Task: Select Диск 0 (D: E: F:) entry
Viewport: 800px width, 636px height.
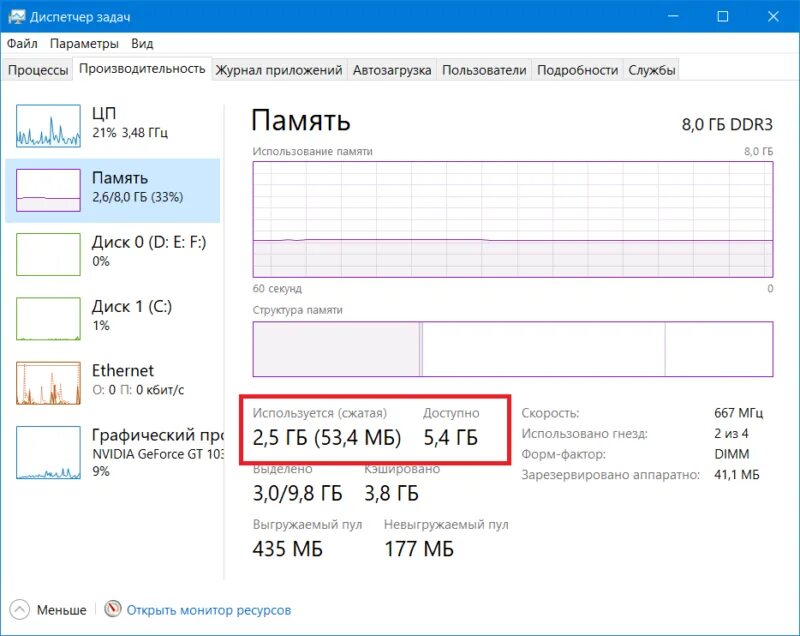Action: [x=113, y=255]
